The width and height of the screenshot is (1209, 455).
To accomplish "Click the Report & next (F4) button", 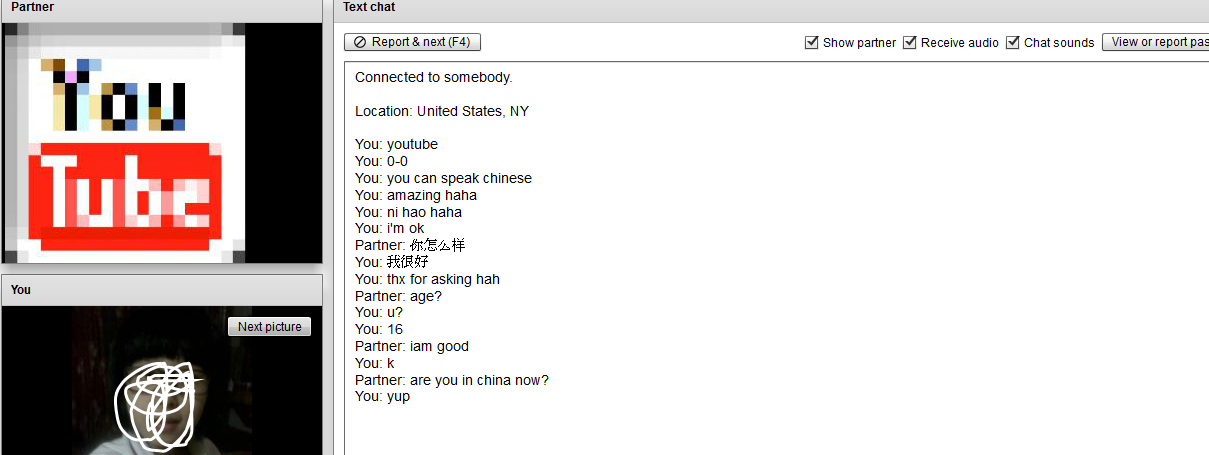I will [x=413, y=42].
